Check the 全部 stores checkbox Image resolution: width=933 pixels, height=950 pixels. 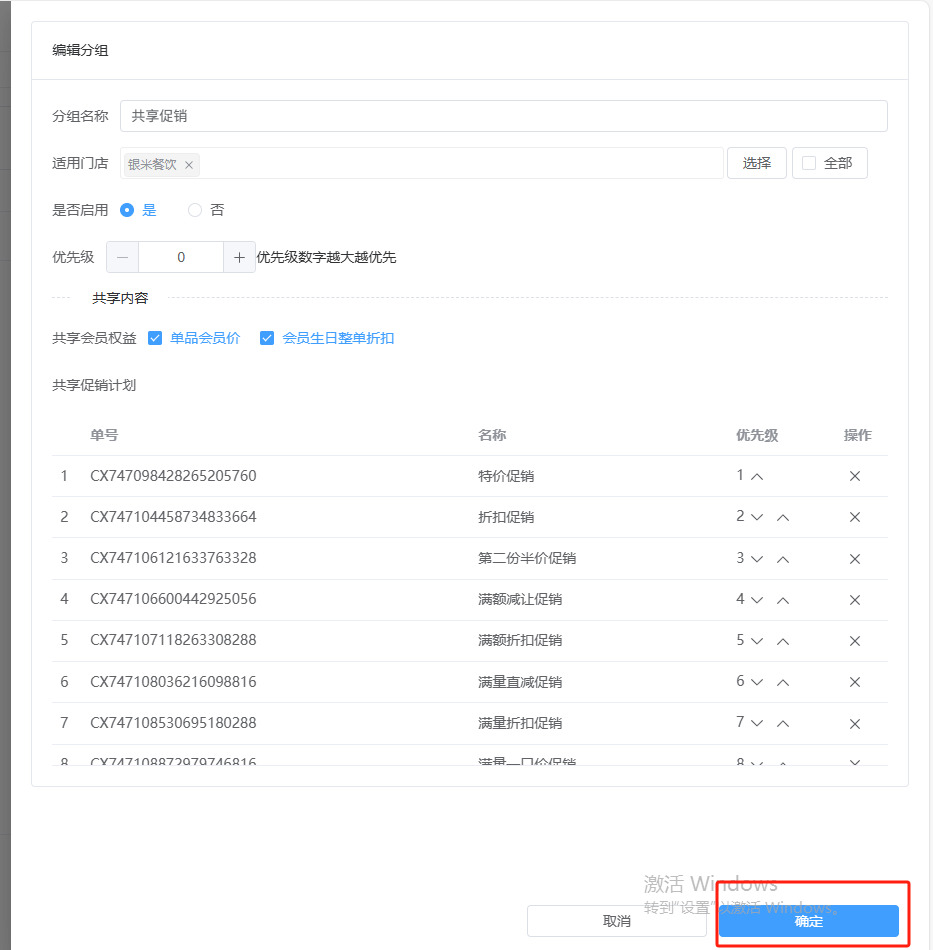click(810, 163)
